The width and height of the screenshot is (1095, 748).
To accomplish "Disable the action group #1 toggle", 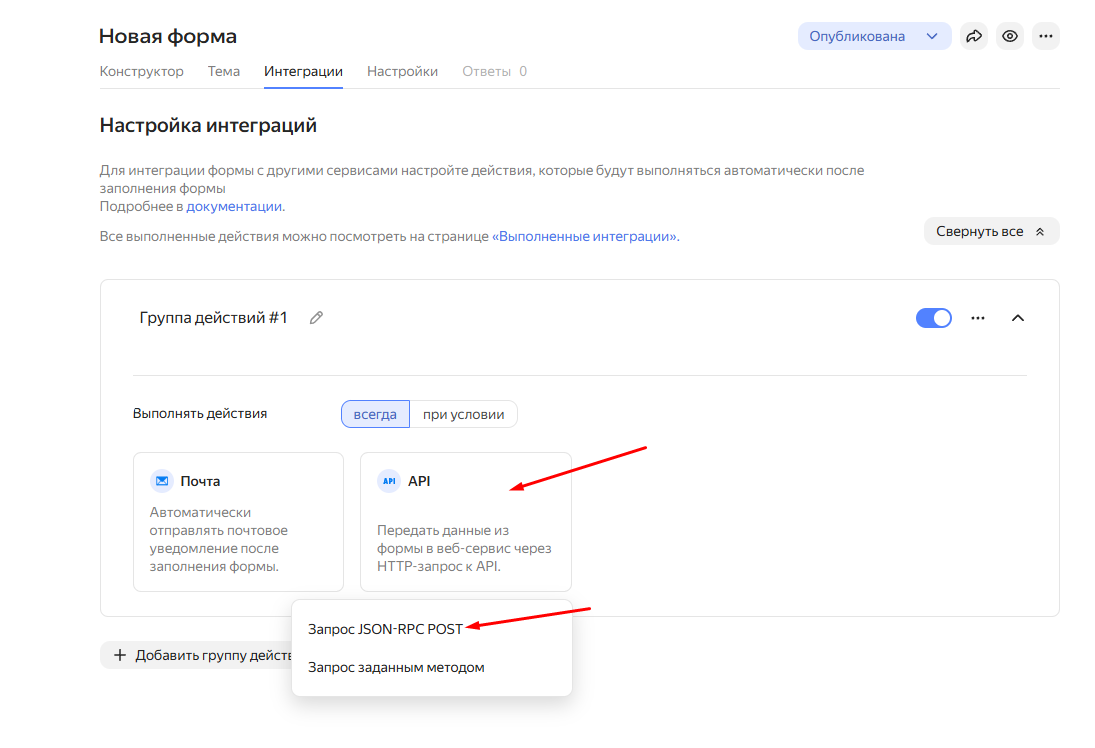I will pos(934,318).
